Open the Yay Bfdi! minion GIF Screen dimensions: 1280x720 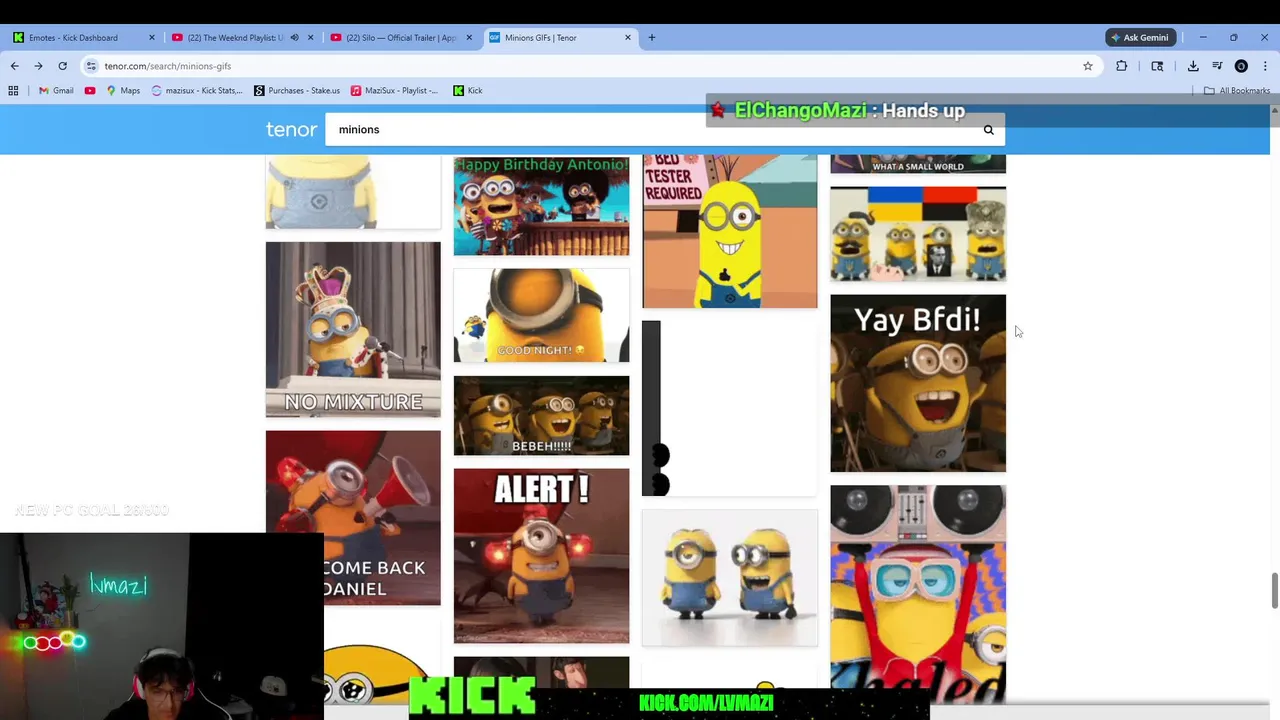(918, 383)
